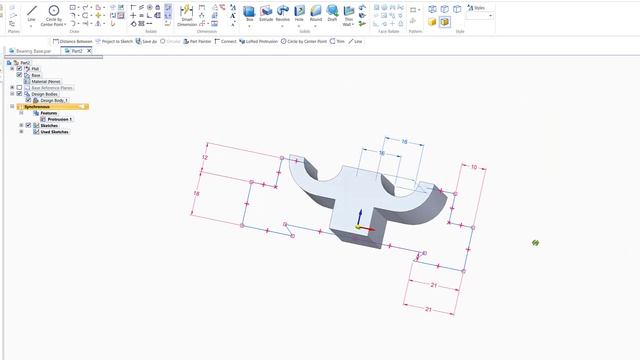Click Trim in the quick bar
The image size is (640, 360).
tap(337, 41)
